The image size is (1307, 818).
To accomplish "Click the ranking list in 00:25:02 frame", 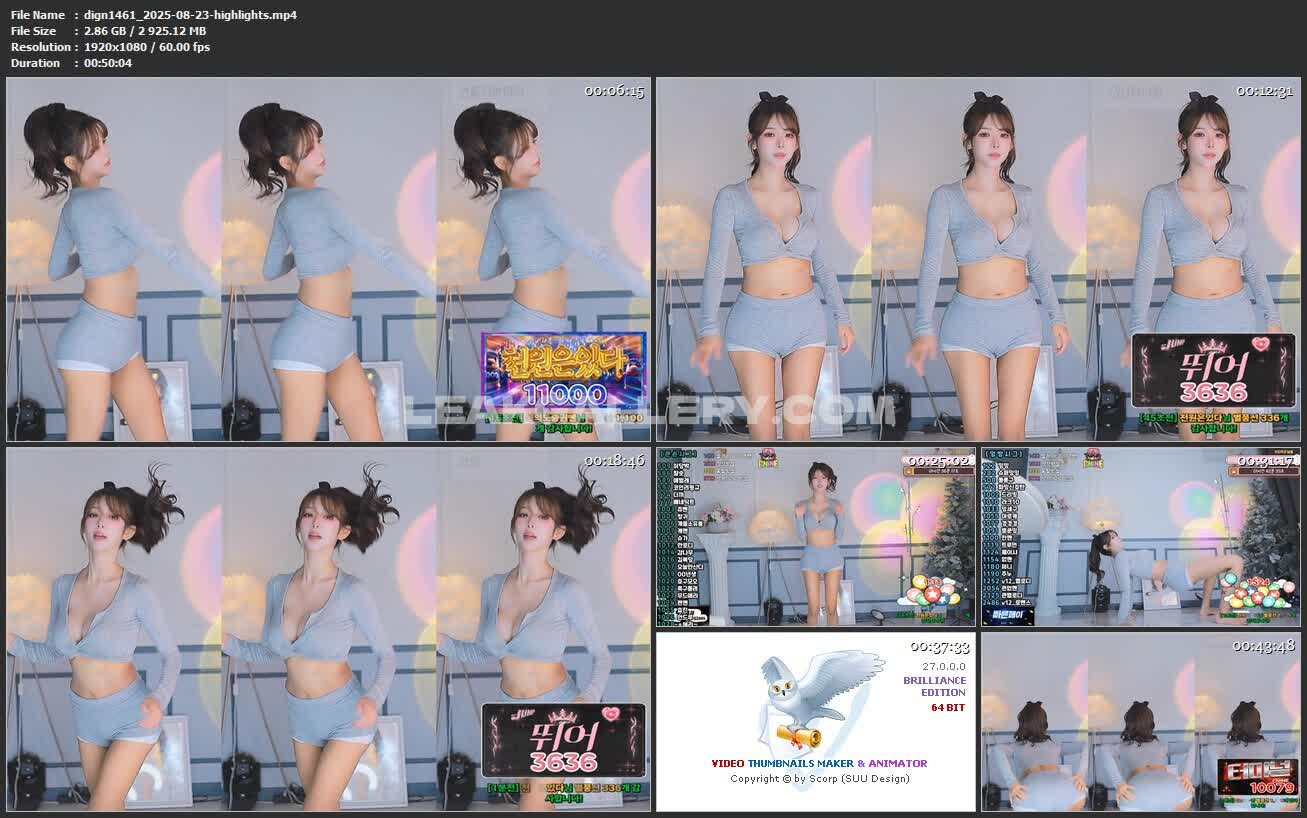I will point(682,540).
